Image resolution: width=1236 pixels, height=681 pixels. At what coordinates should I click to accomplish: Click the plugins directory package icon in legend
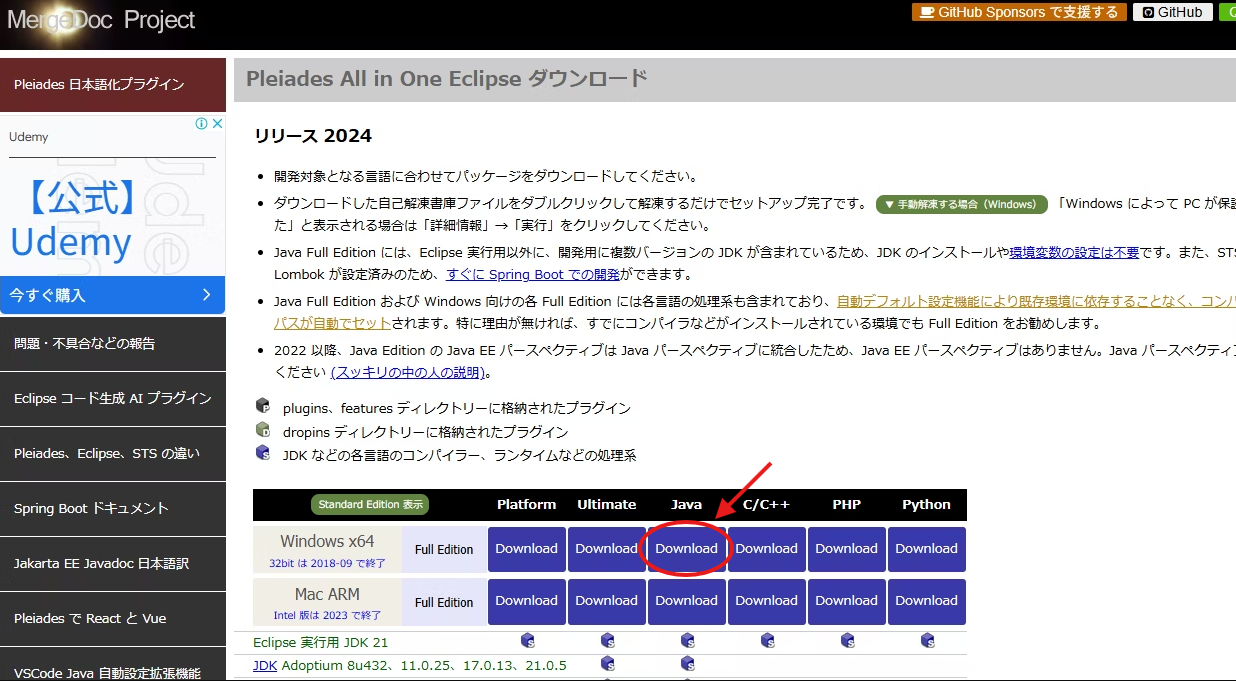260,407
